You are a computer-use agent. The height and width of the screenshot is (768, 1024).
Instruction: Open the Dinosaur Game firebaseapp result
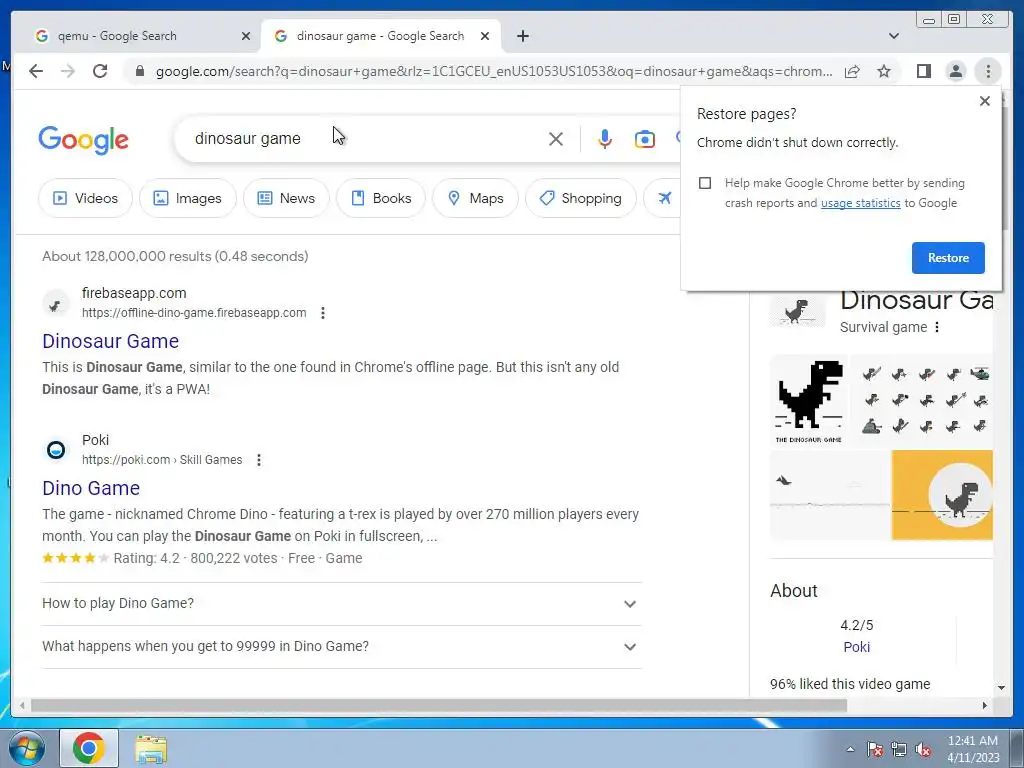tap(110, 341)
